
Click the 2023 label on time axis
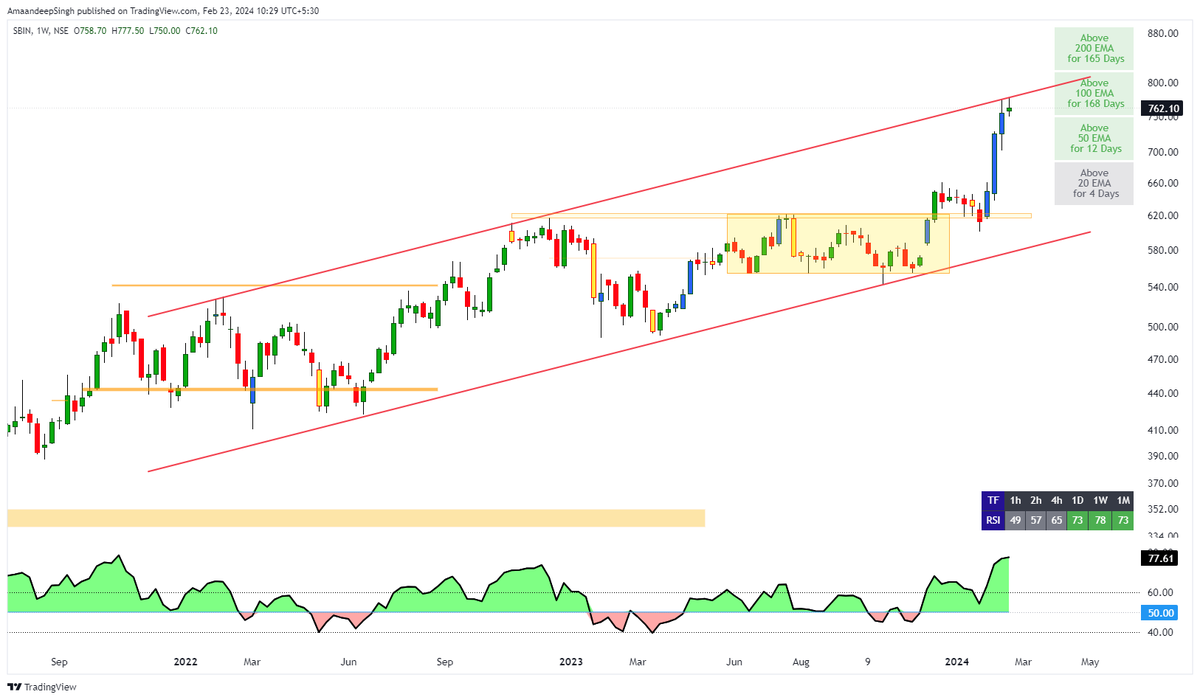[572, 661]
